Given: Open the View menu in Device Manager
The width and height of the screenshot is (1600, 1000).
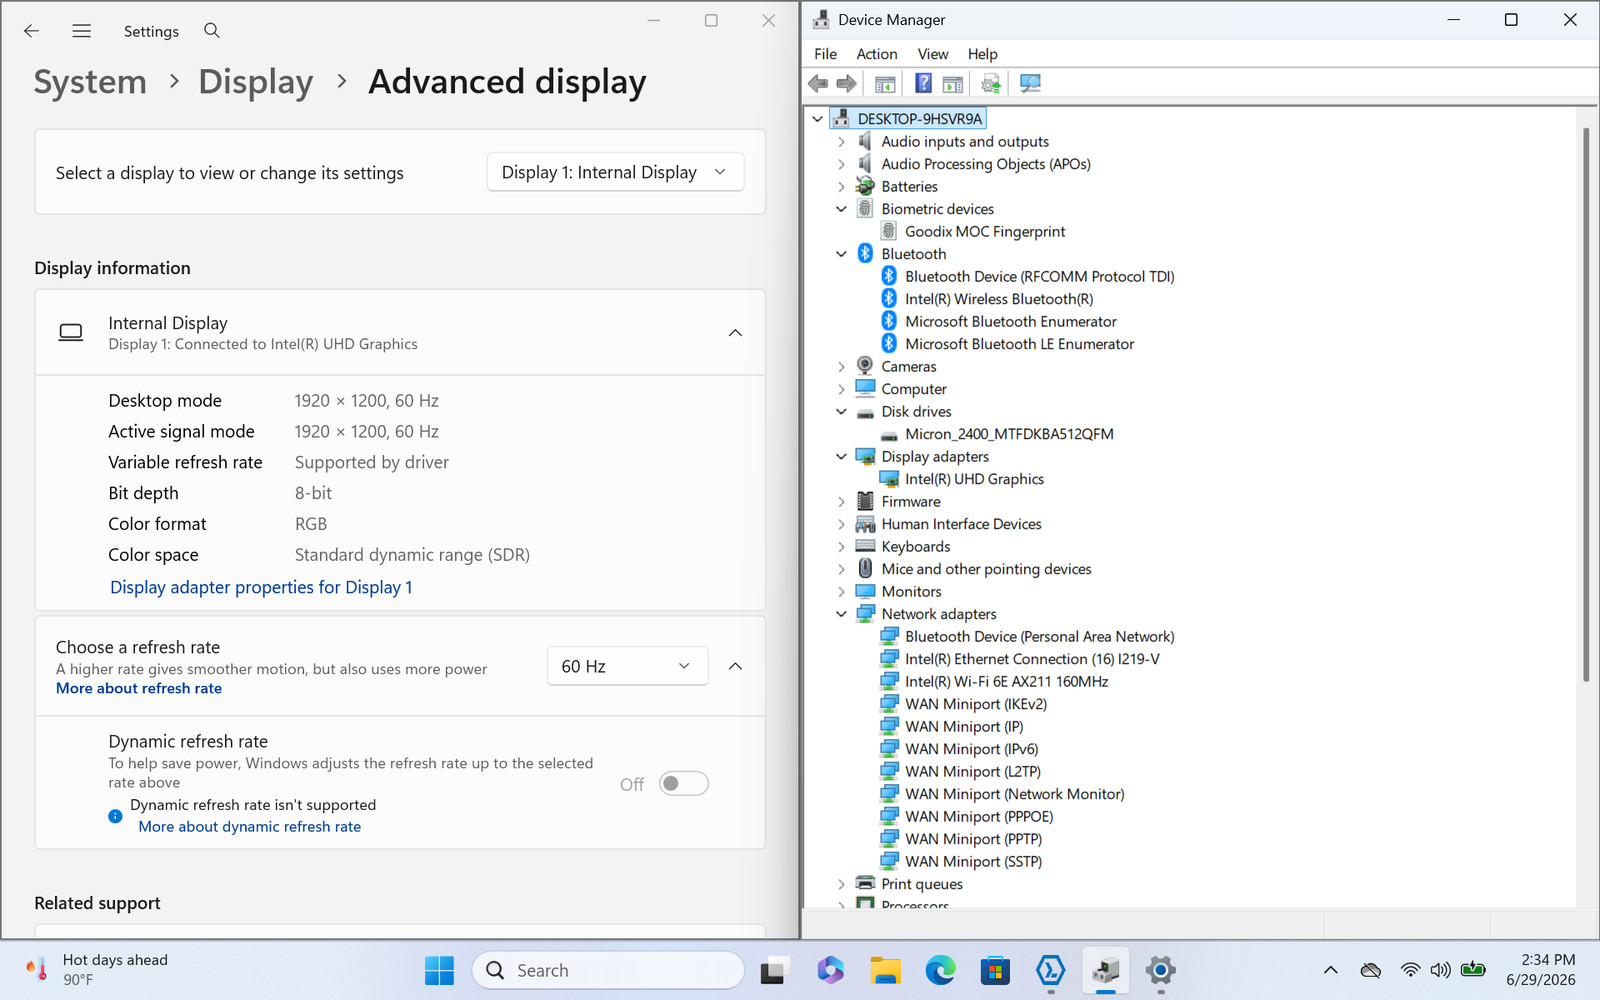Looking at the screenshot, I should [933, 54].
